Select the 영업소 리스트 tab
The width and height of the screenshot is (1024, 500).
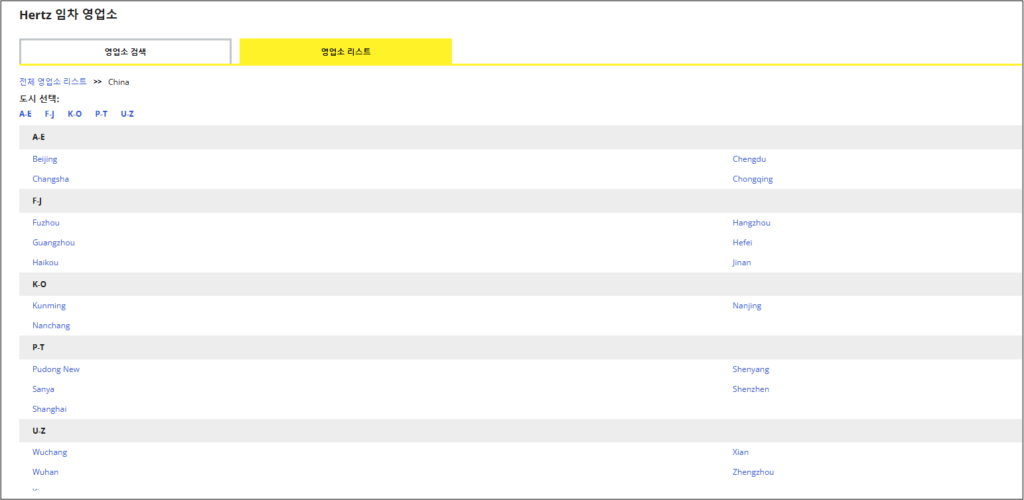(345, 52)
